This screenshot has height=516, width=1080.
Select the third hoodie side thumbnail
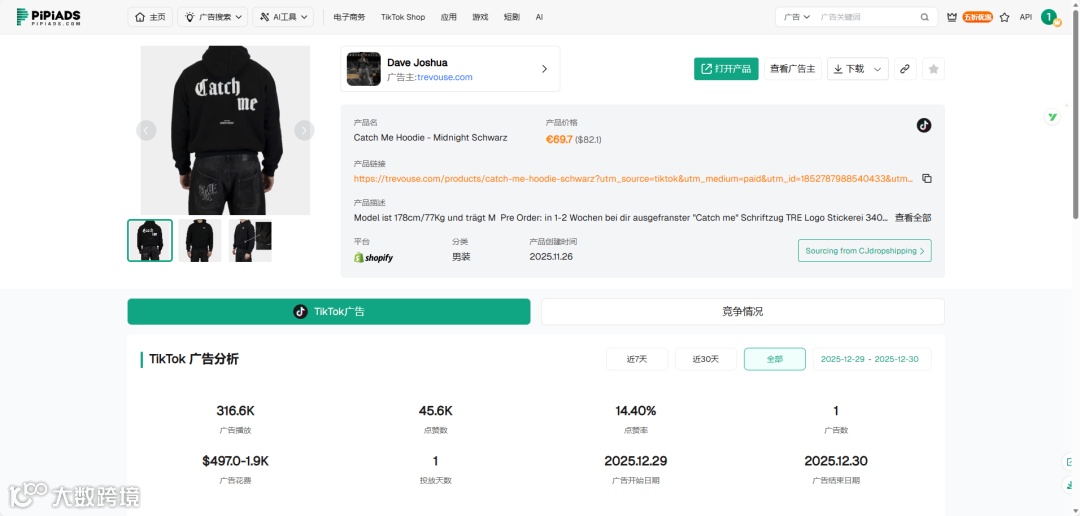point(250,240)
